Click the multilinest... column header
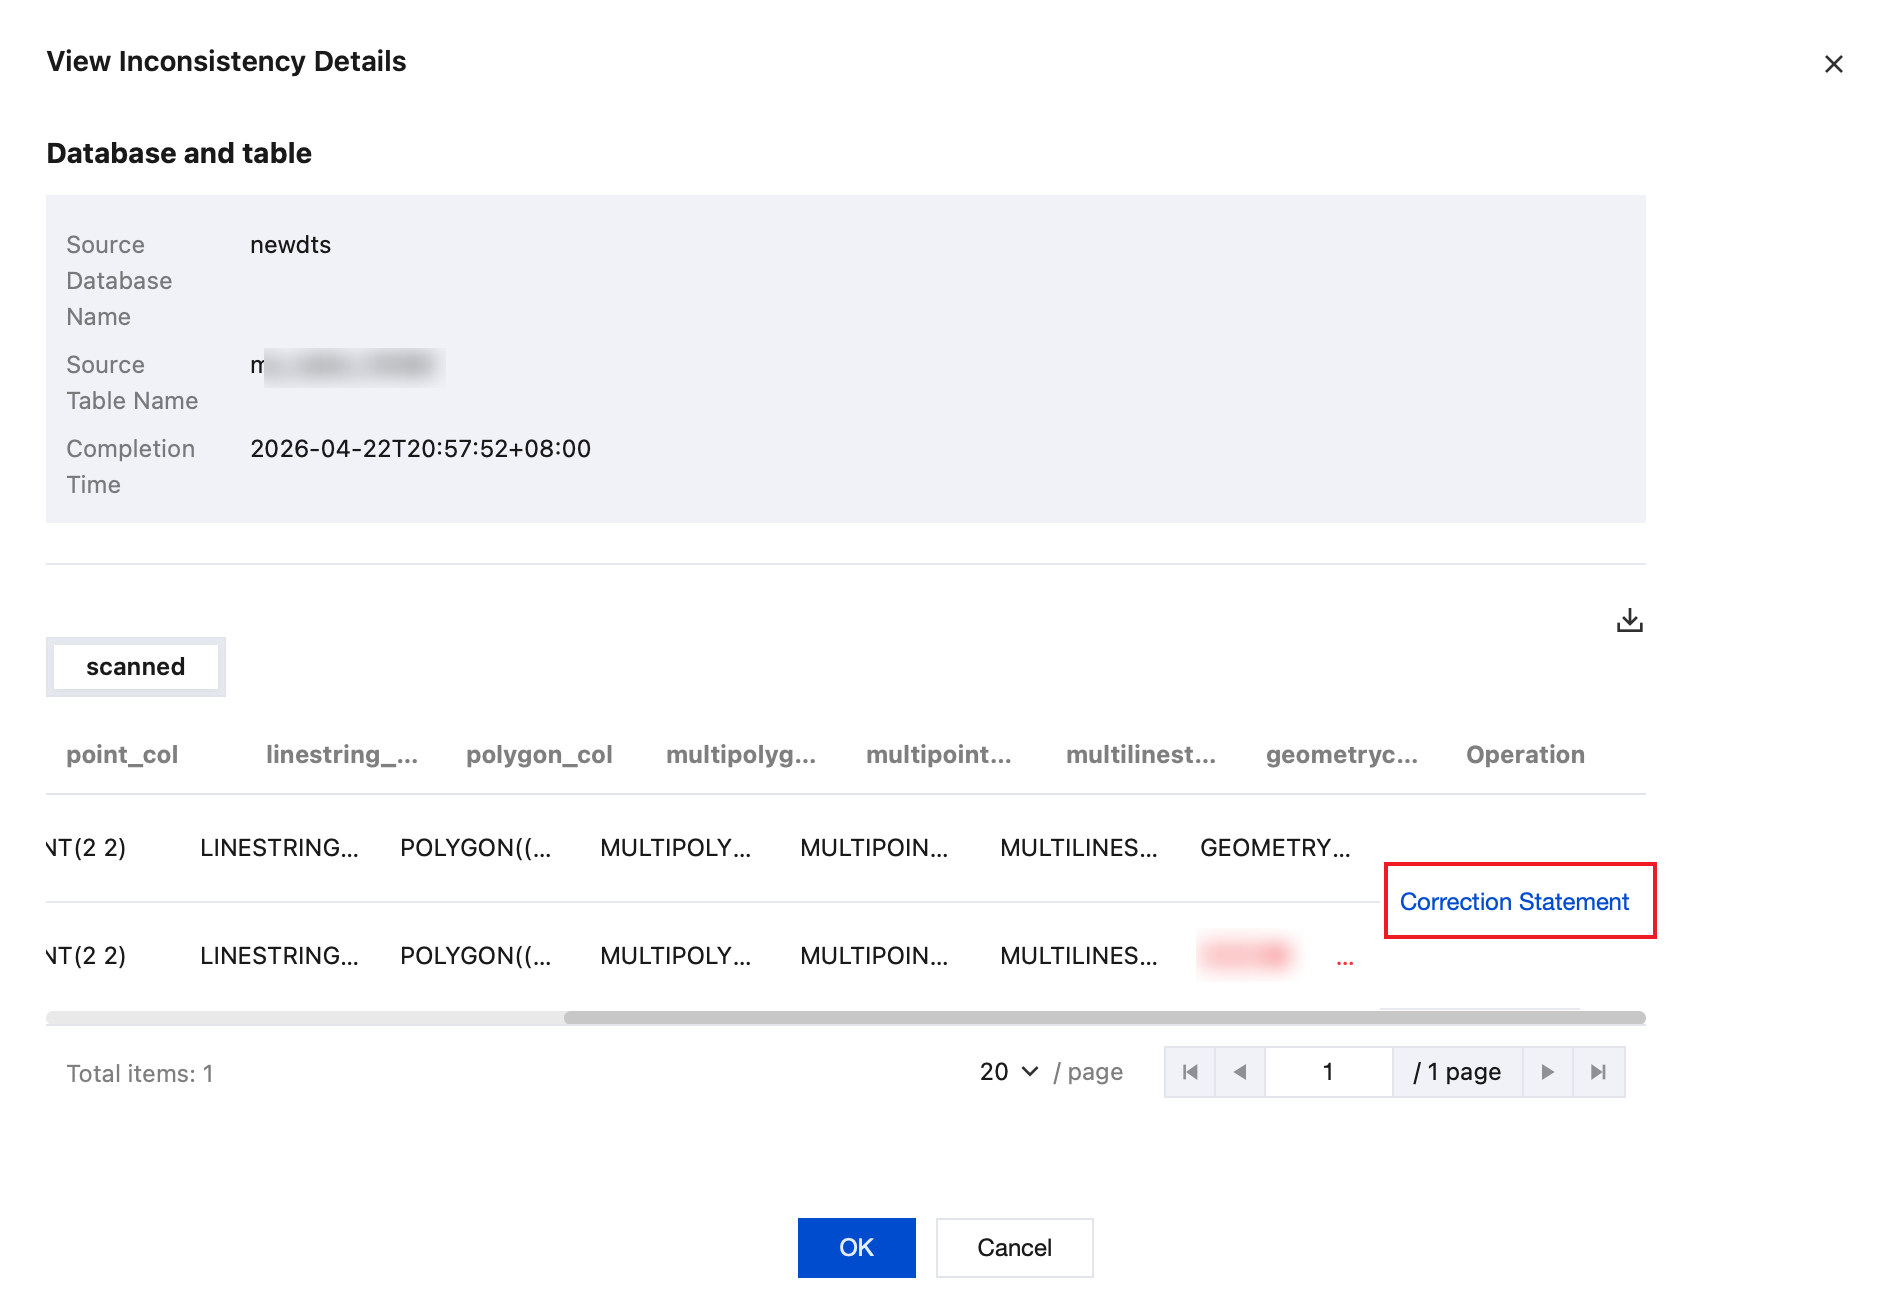This screenshot has height=1312, width=1884. [x=1141, y=755]
